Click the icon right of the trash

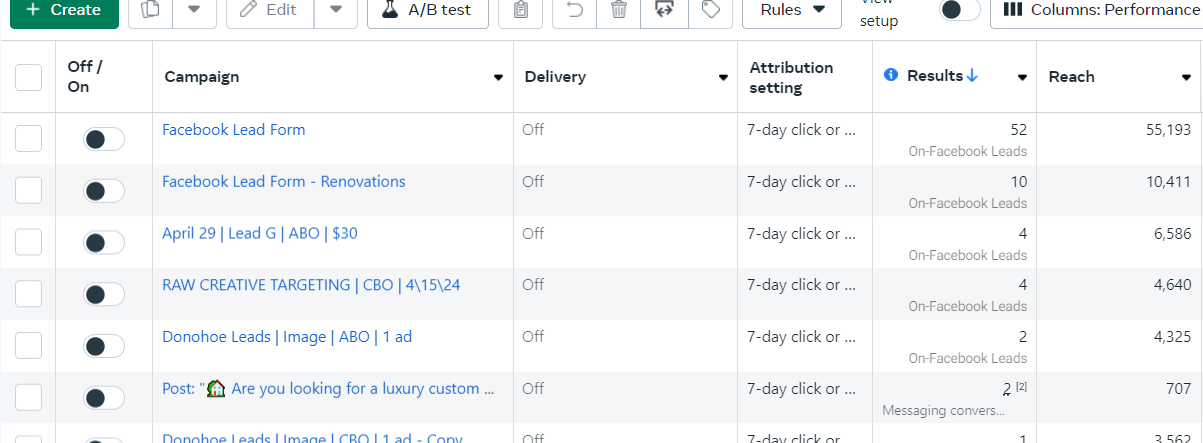(x=663, y=10)
